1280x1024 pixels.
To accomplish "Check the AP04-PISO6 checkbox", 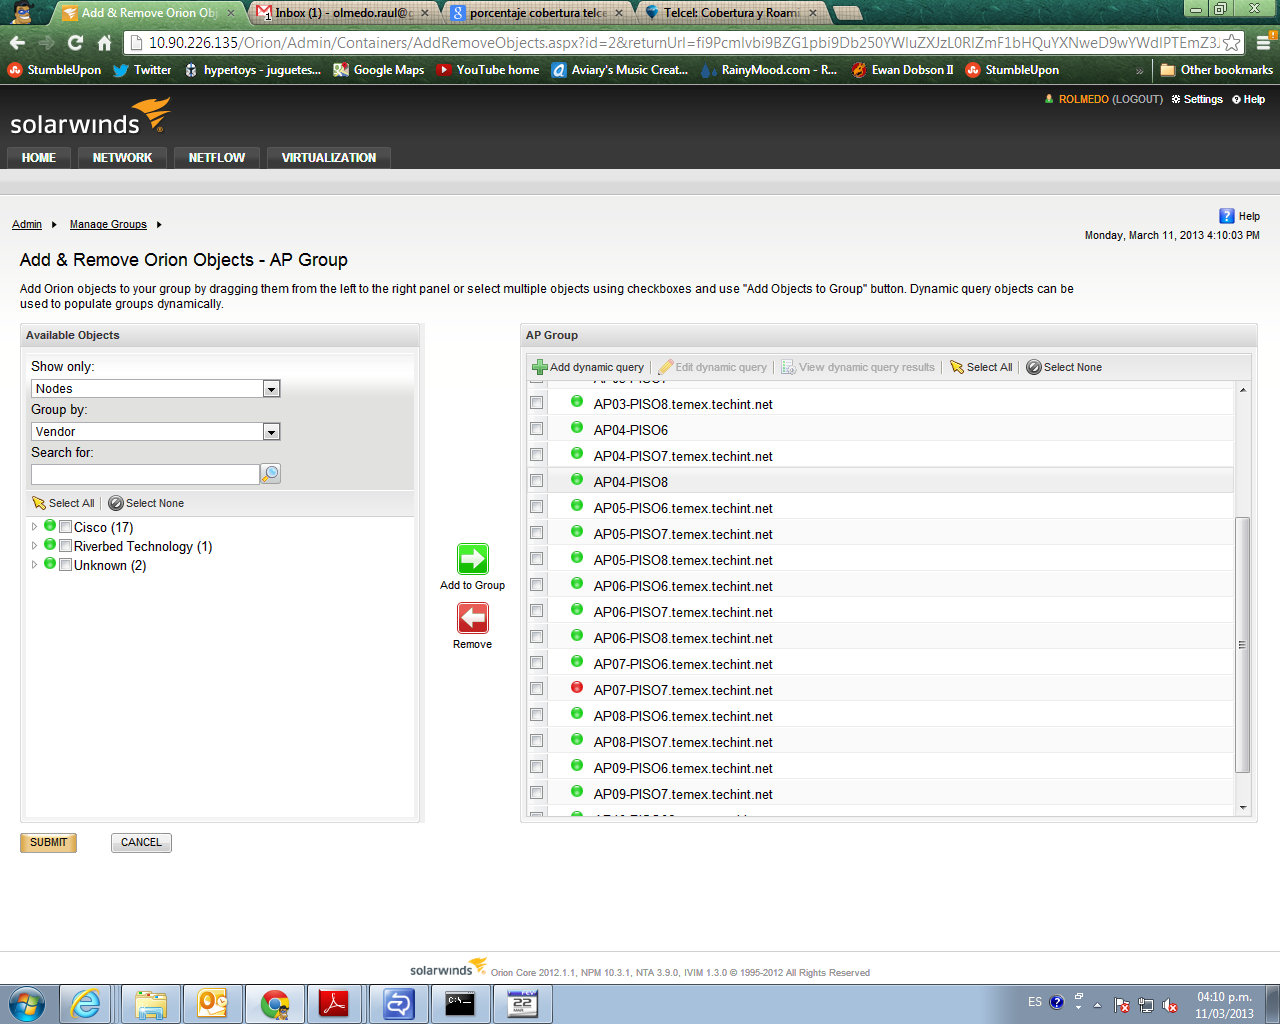I will tap(537, 429).
